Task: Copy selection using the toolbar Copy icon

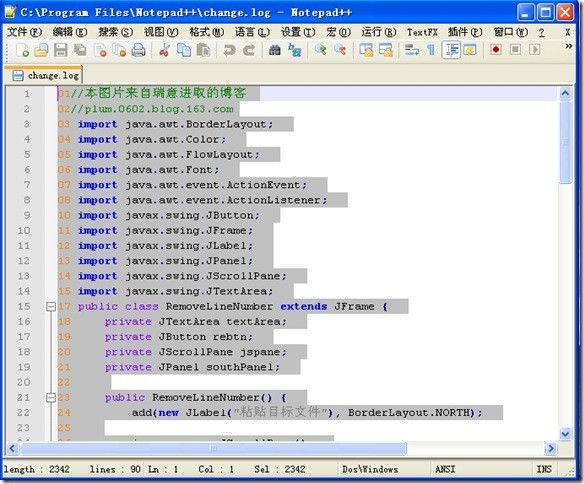Action: (x=184, y=50)
